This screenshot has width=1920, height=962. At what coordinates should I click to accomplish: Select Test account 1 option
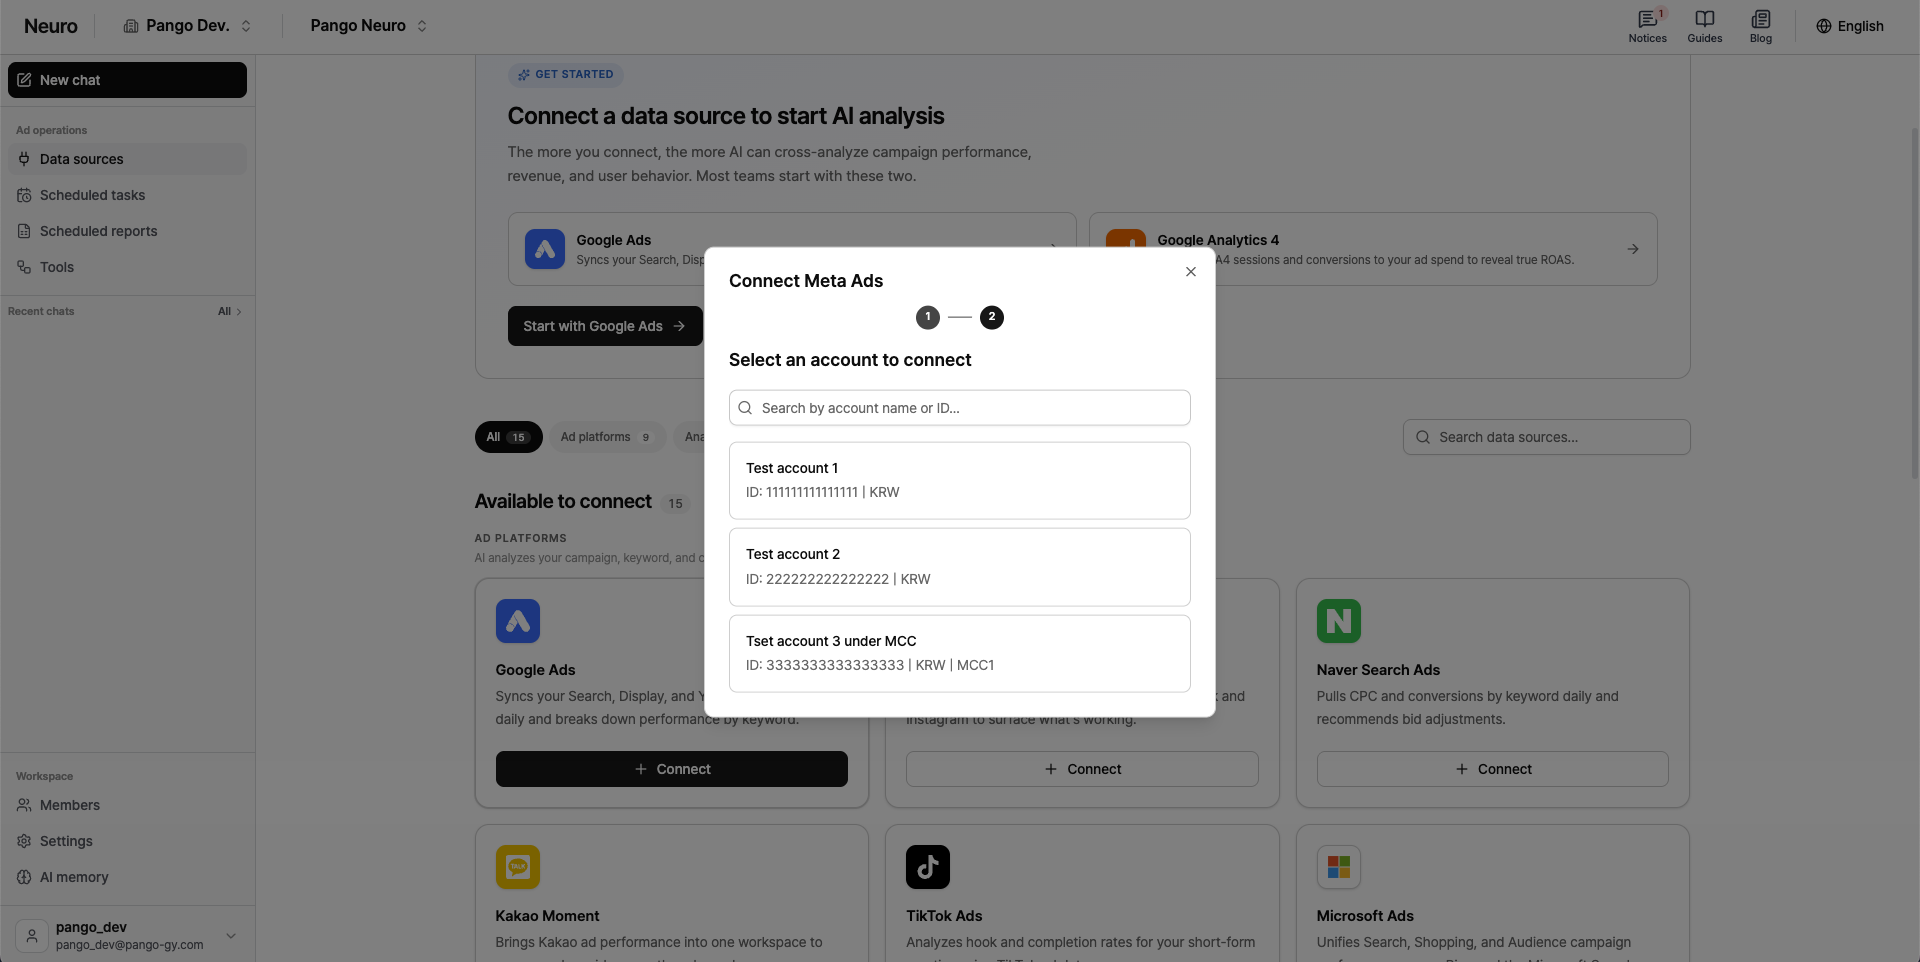(x=959, y=480)
